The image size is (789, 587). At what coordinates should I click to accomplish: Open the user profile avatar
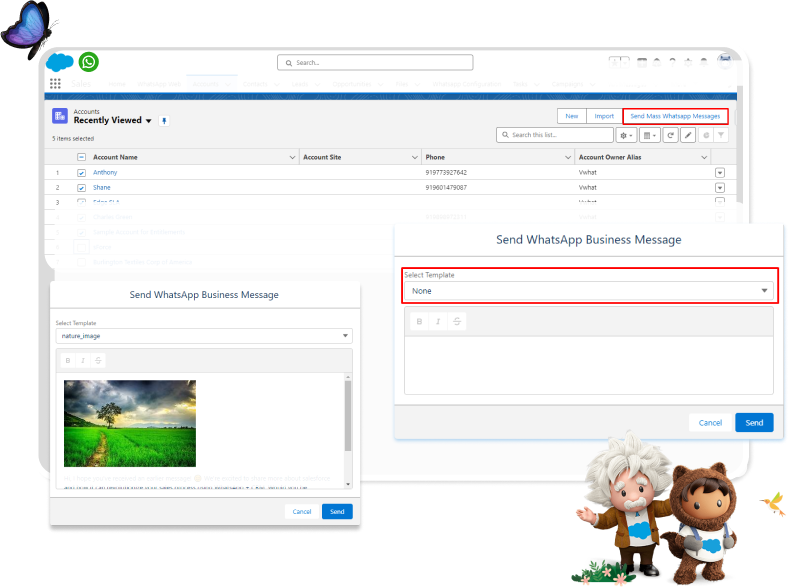point(725,61)
